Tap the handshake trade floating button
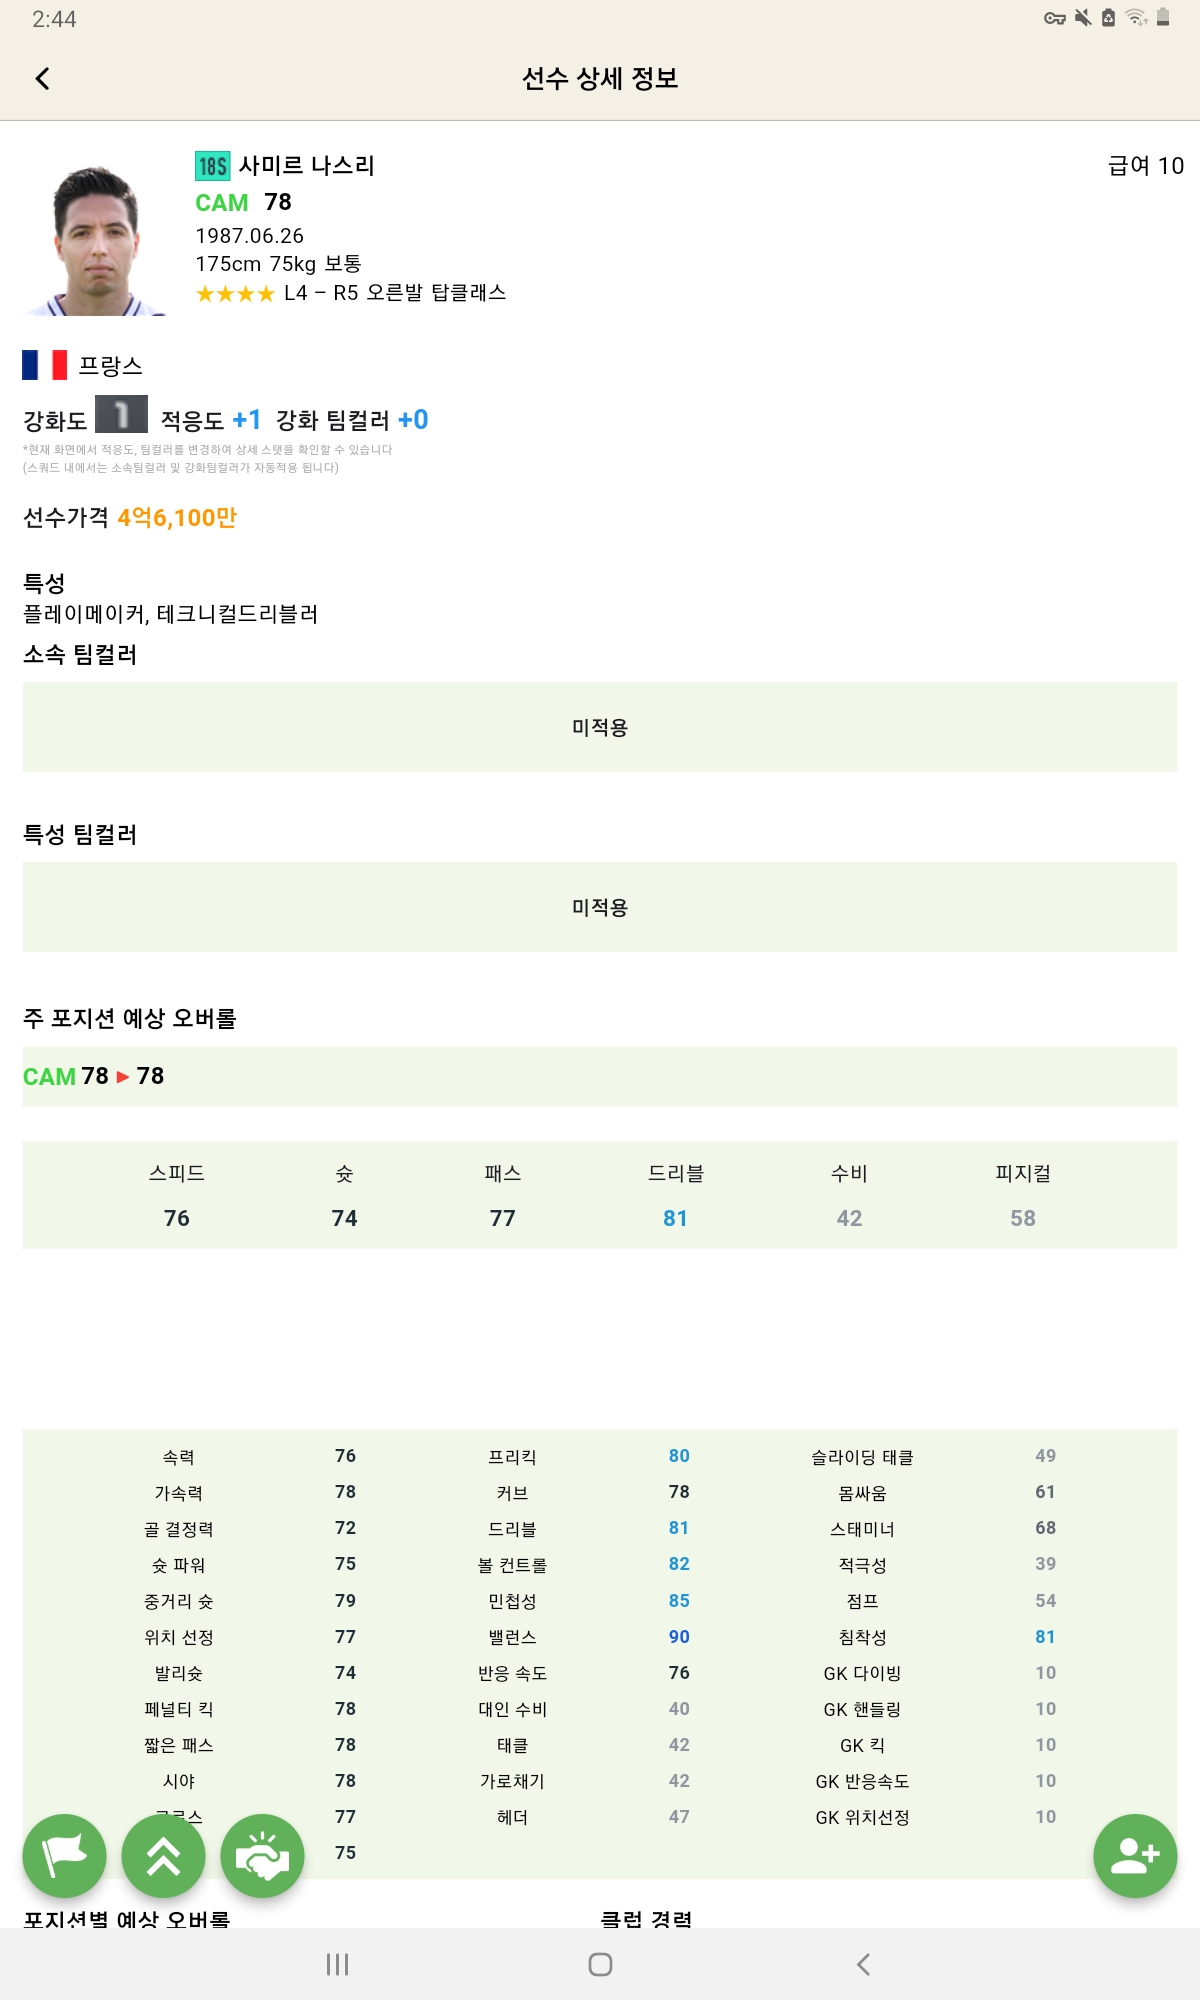Image resolution: width=1200 pixels, height=2000 pixels. (x=262, y=1856)
